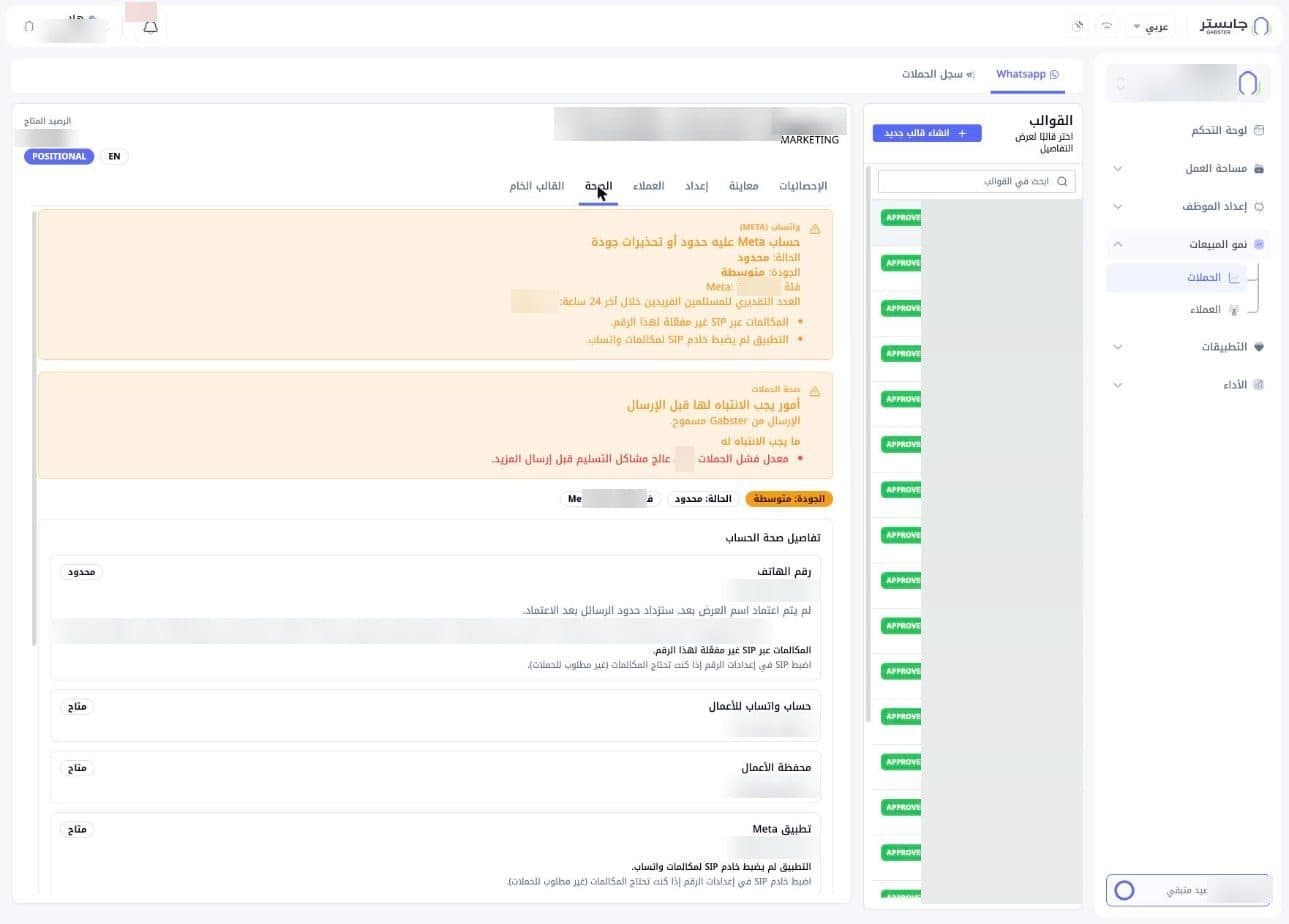Image resolution: width=1289 pixels, height=924 pixels.
Task: Click the الجودة: متوسطة quality badge
Action: [789, 498]
